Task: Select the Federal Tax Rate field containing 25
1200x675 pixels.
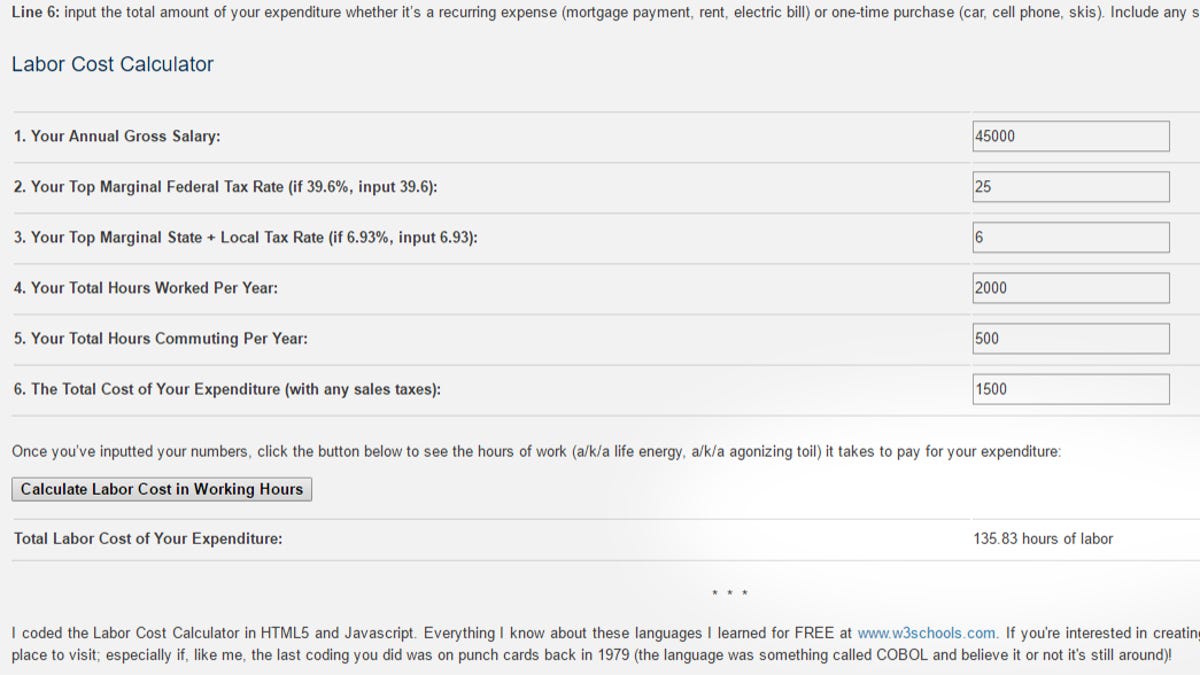Action: pos(1071,187)
